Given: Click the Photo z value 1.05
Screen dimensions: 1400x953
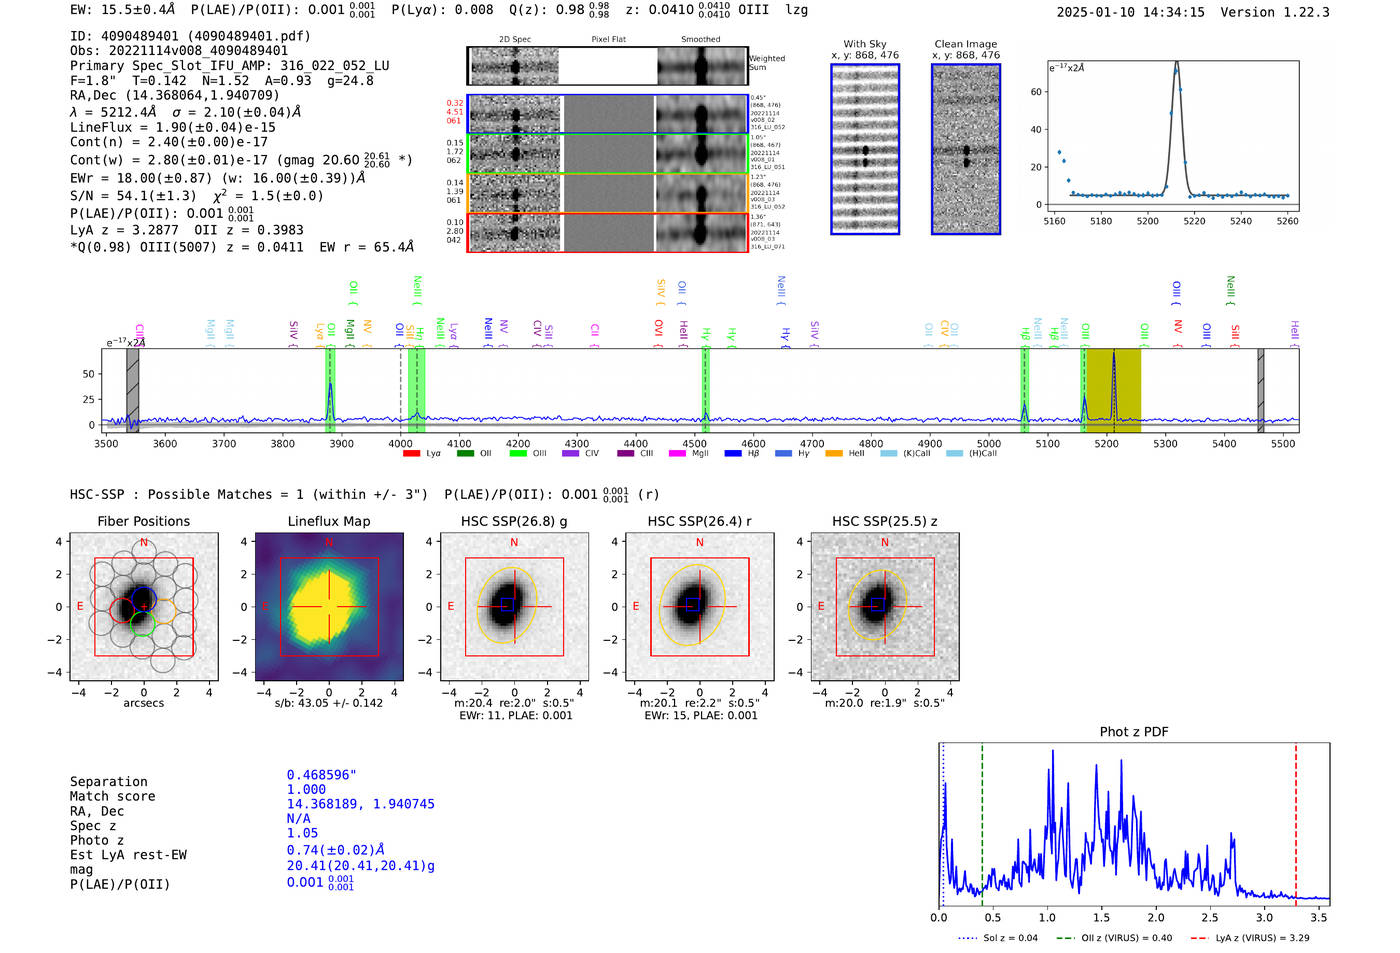Looking at the screenshot, I should 302,833.
